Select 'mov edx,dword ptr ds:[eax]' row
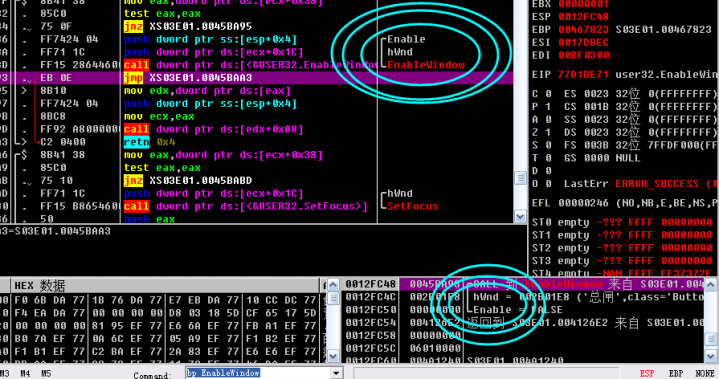719x379 pixels. pyautogui.click(x=207, y=91)
